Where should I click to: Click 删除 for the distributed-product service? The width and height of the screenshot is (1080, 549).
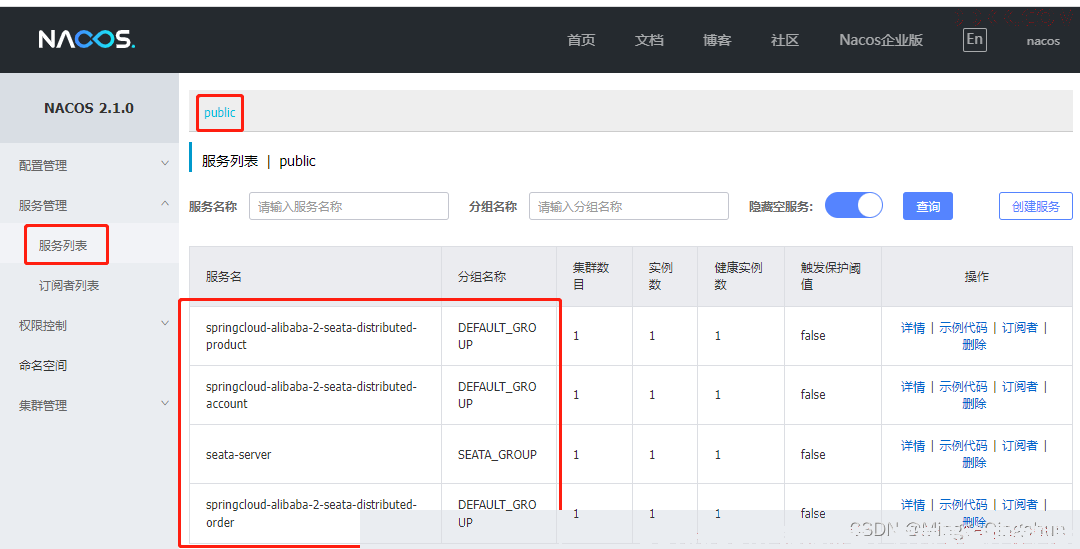pos(974,344)
